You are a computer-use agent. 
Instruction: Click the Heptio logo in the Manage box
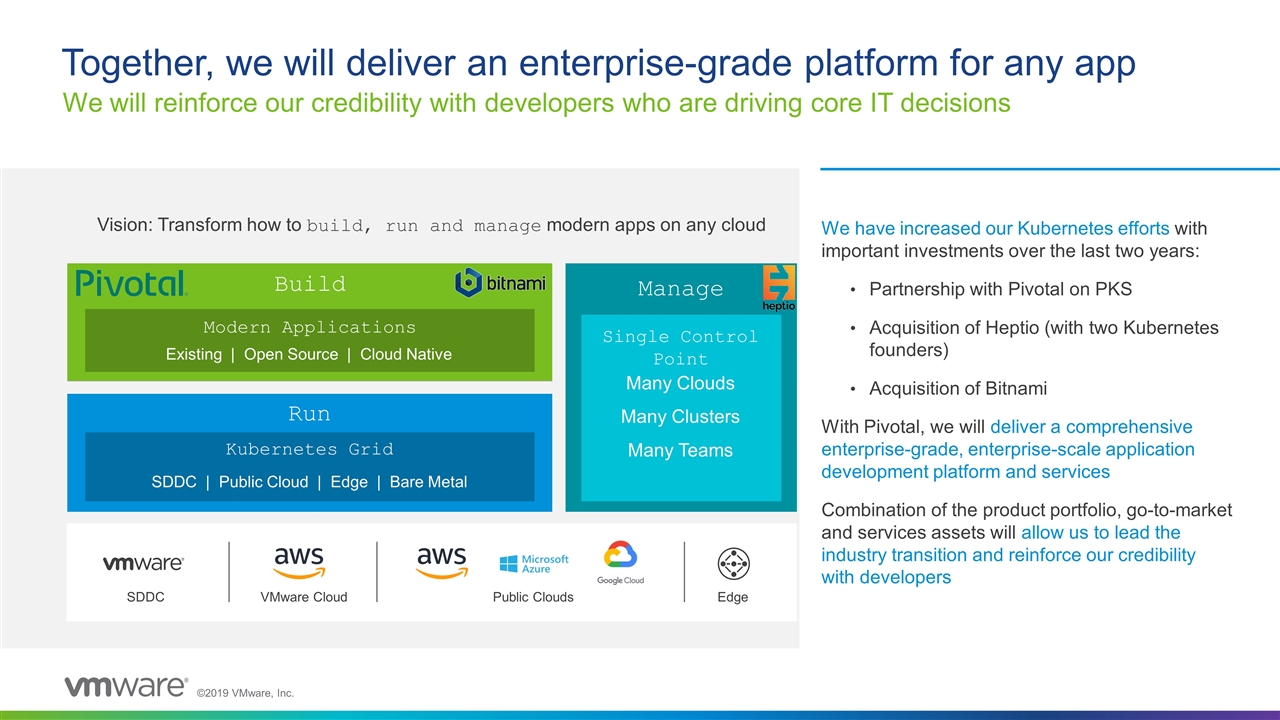pyautogui.click(x=779, y=287)
